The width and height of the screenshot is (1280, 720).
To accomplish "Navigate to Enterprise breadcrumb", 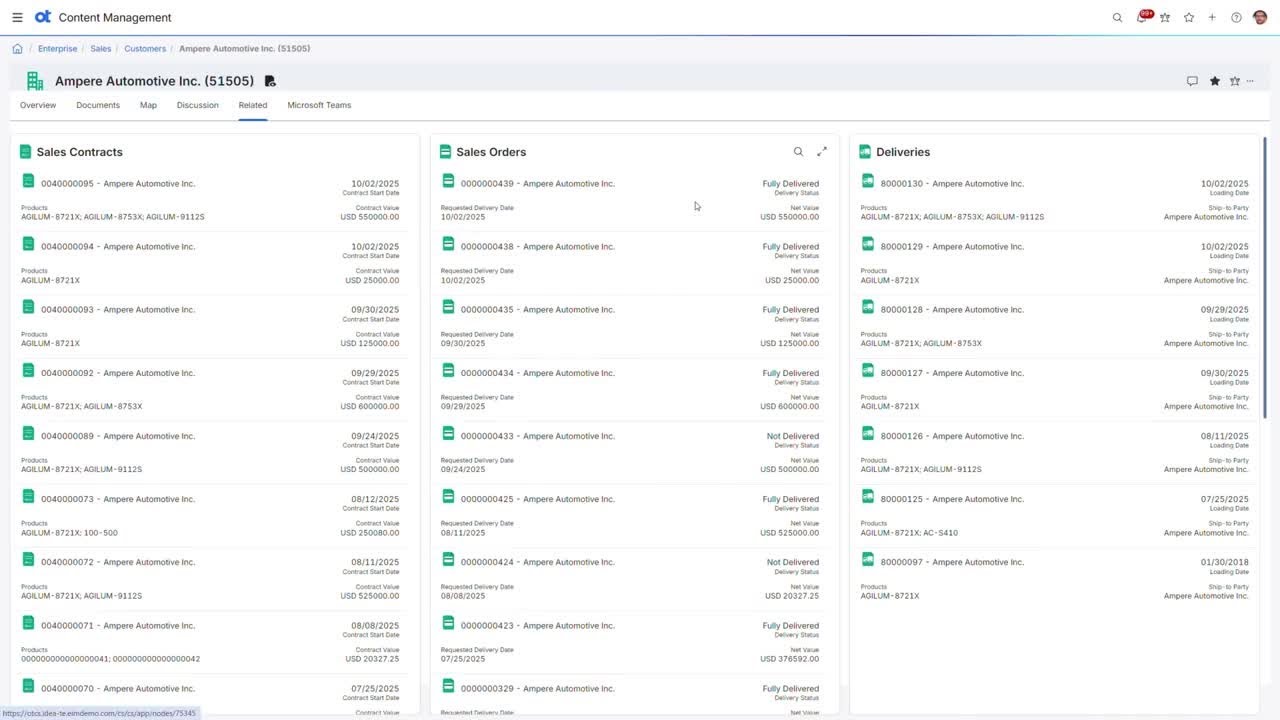I will click(x=57, y=48).
